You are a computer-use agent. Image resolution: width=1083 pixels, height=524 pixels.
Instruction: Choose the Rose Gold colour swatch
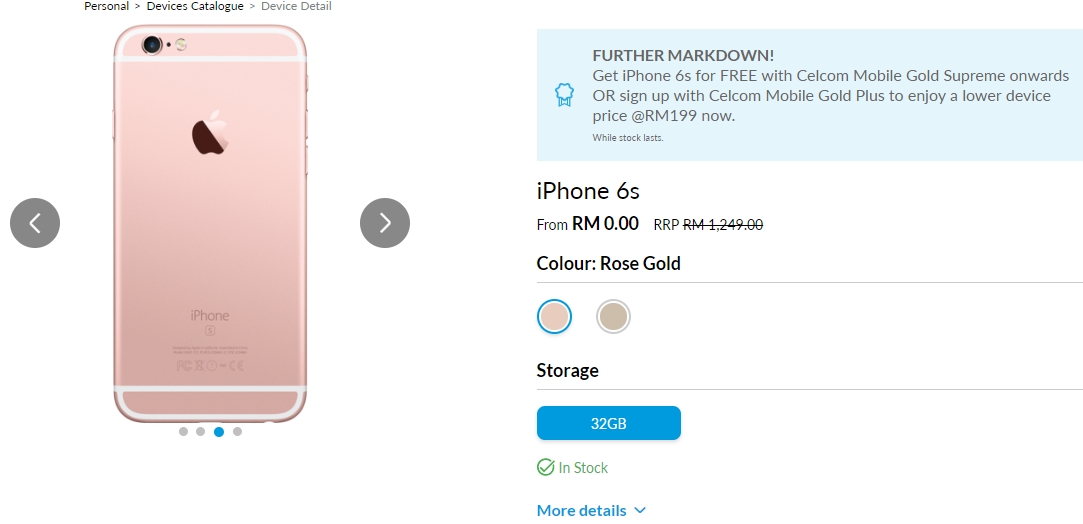coord(554,317)
